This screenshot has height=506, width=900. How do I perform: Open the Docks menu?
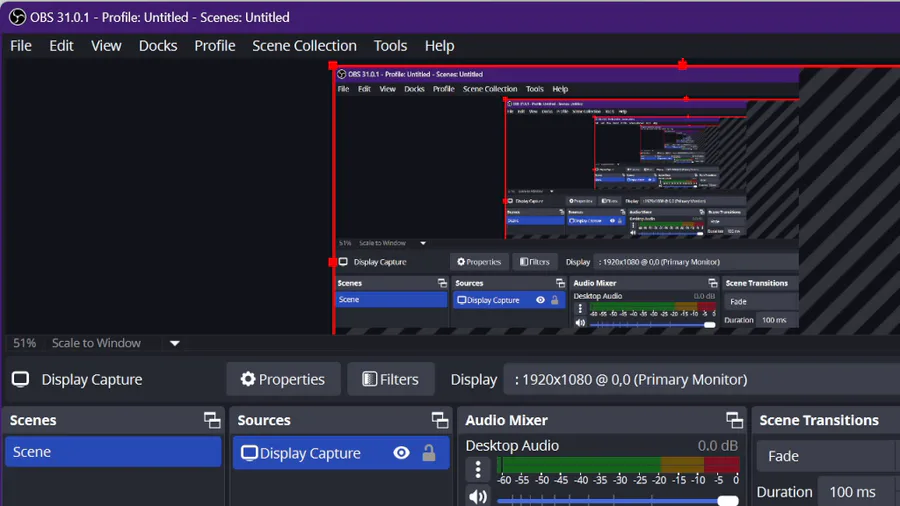pyautogui.click(x=158, y=46)
